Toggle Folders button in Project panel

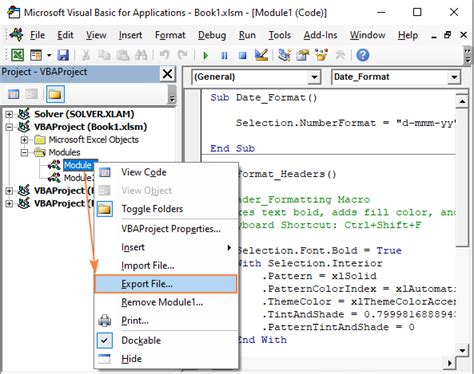55,94
